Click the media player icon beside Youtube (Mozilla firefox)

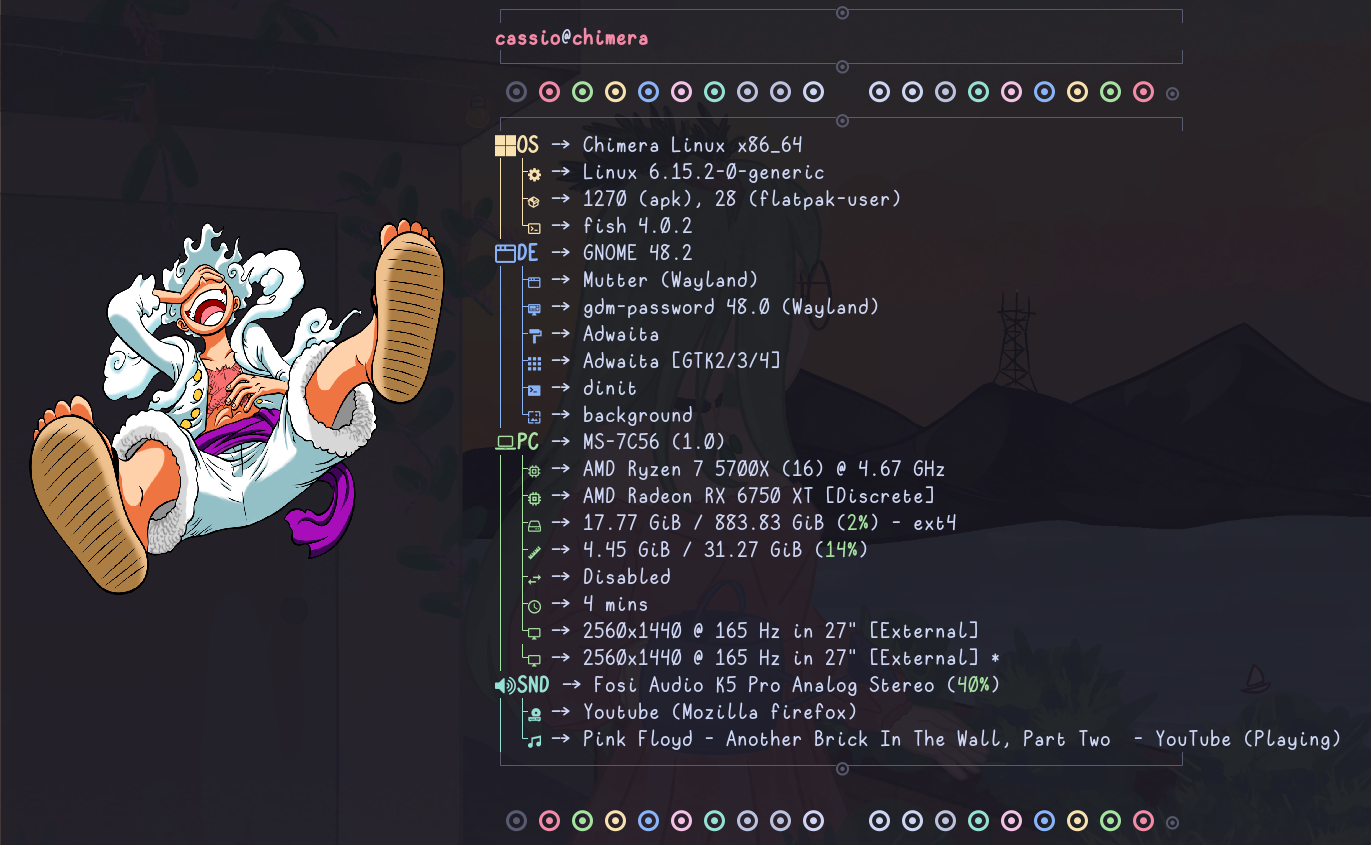[x=534, y=714]
